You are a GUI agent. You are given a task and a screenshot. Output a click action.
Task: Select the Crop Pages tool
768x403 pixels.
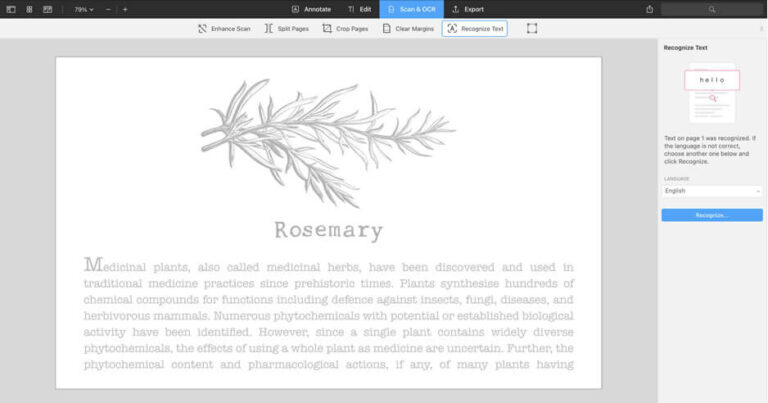(x=345, y=29)
